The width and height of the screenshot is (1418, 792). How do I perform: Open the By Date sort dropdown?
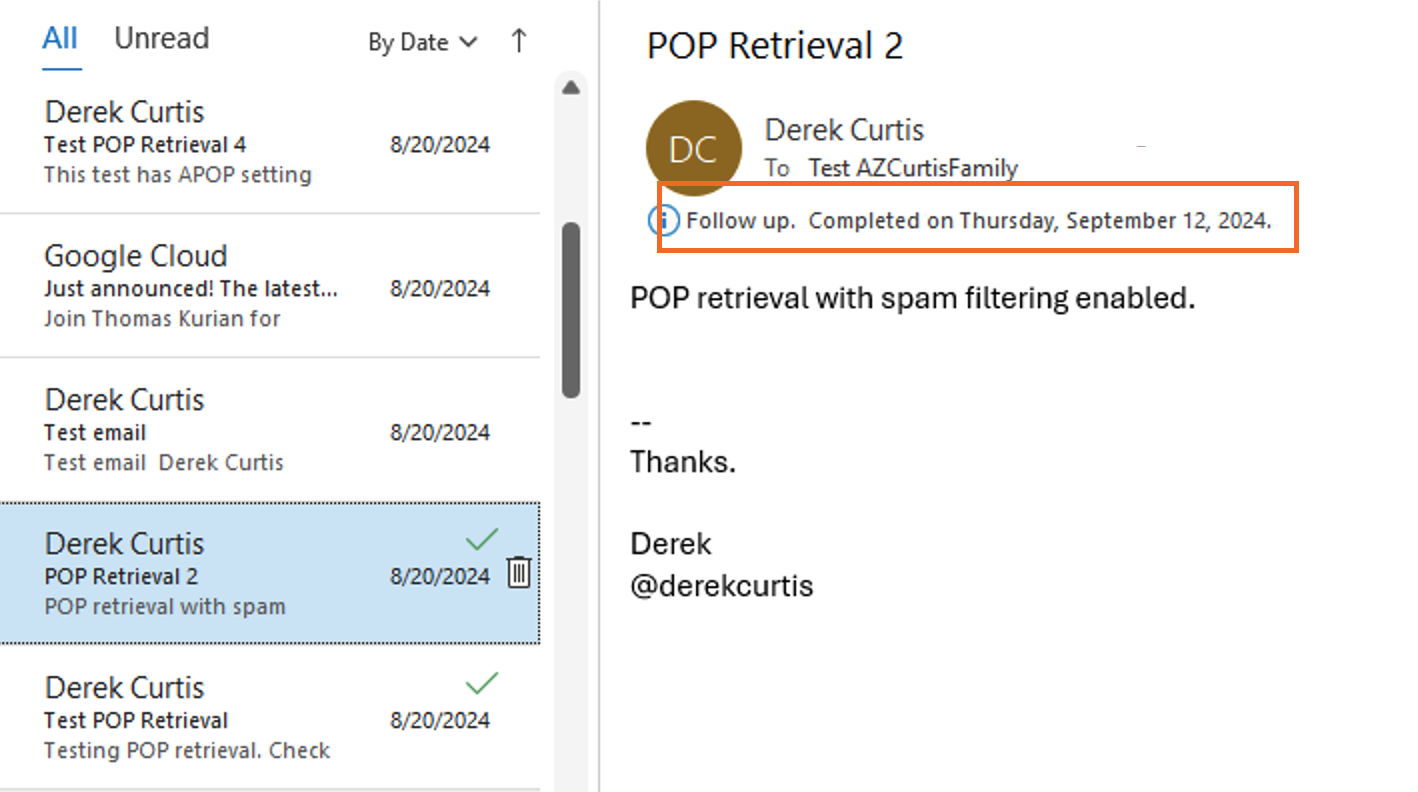pos(422,42)
